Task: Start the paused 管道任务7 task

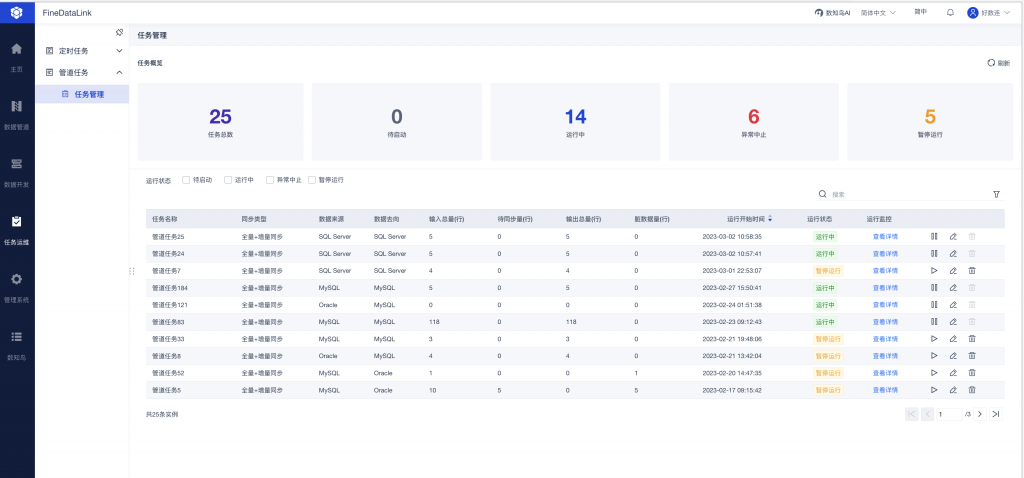Action: [934, 270]
